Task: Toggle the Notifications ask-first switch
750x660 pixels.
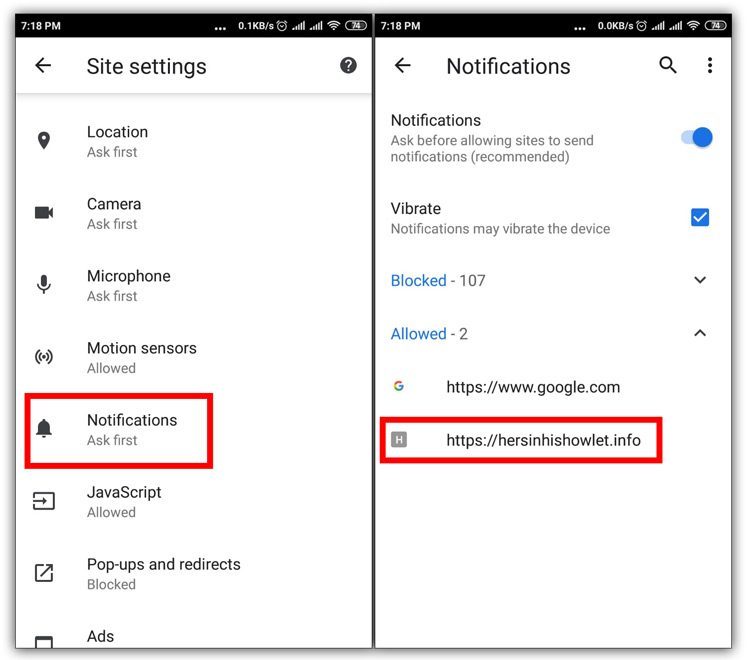Action: (697, 138)
